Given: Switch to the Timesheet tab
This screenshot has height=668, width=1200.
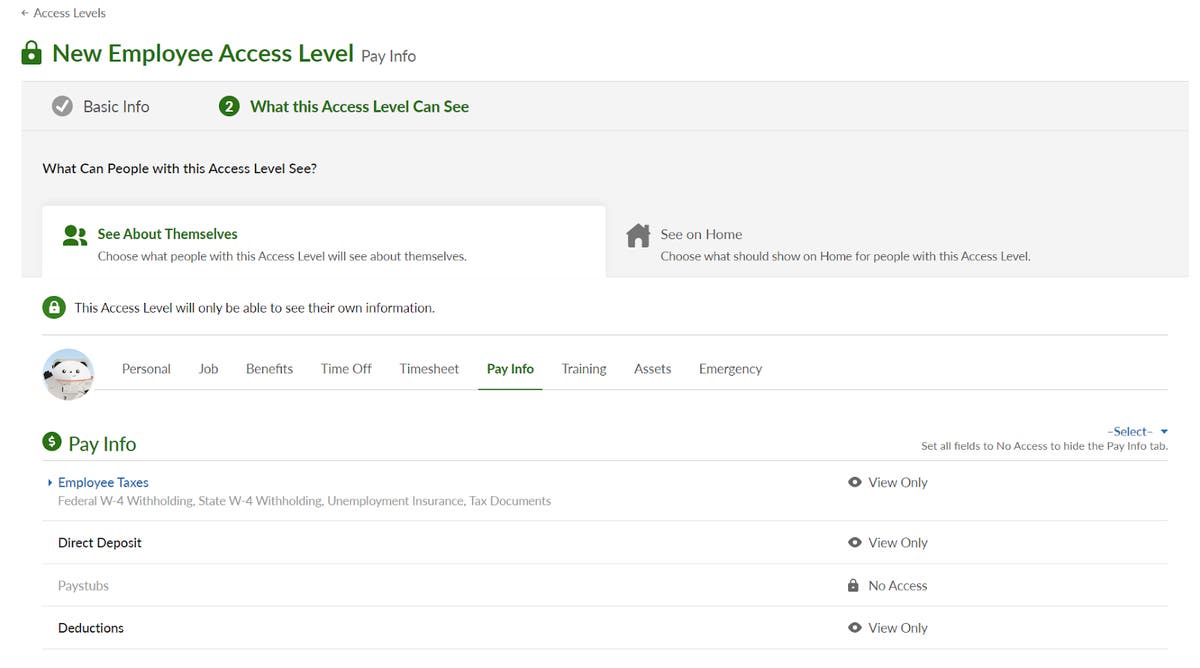Looking at the screenshot, I should pos(428,368).
